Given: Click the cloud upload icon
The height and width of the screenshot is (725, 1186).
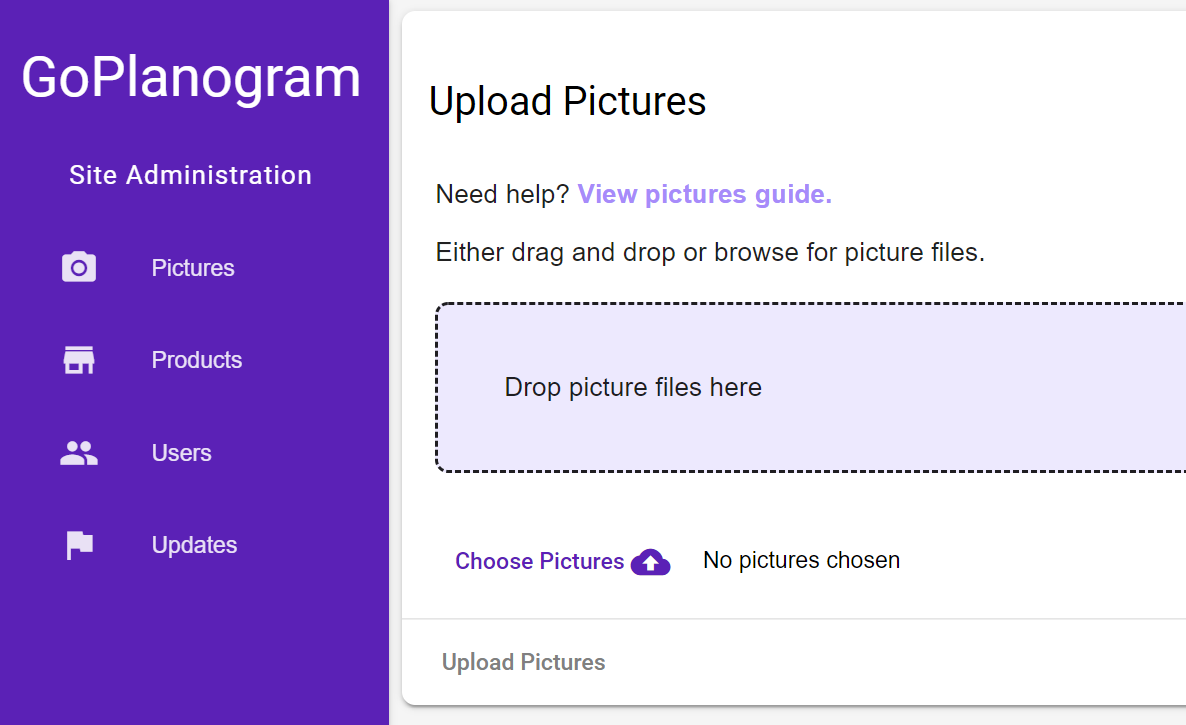Looking at the screenshot, I should 650,562.
